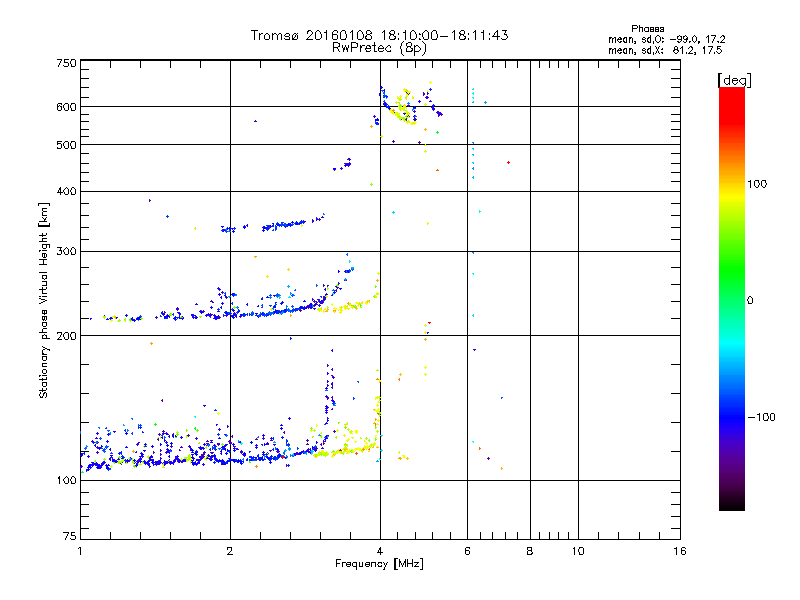Click the colorbar '100' tick label
The height and width of the screenshot is (600, 800).
757,184
